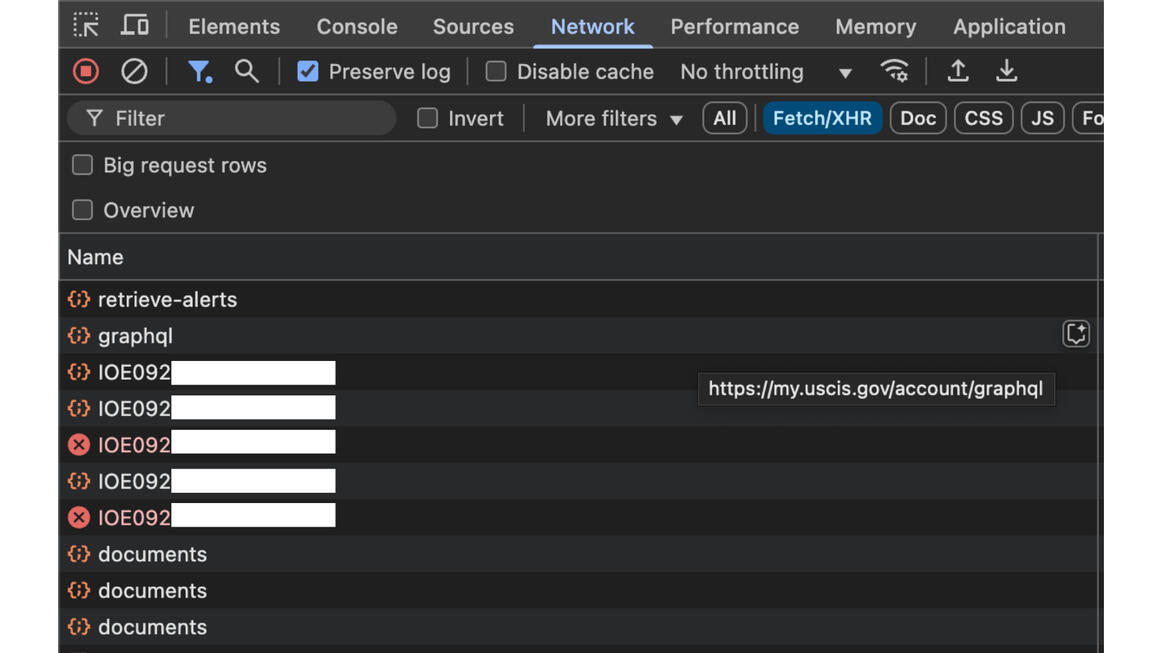Switch to the Console tab

357,27
